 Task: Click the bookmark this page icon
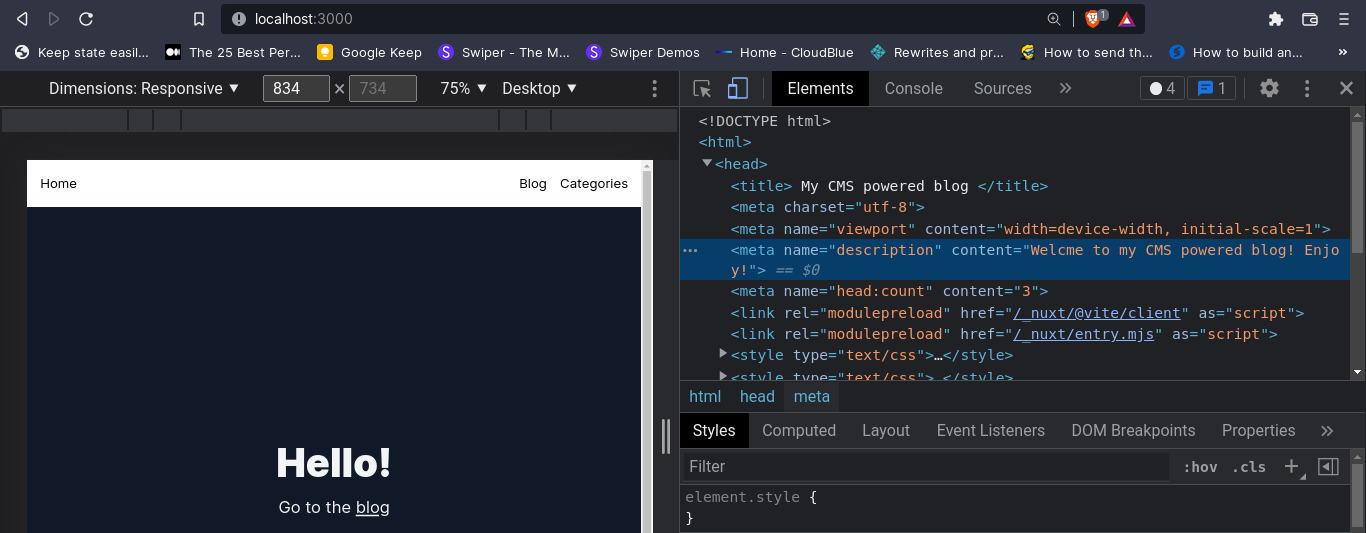point(199,19)
